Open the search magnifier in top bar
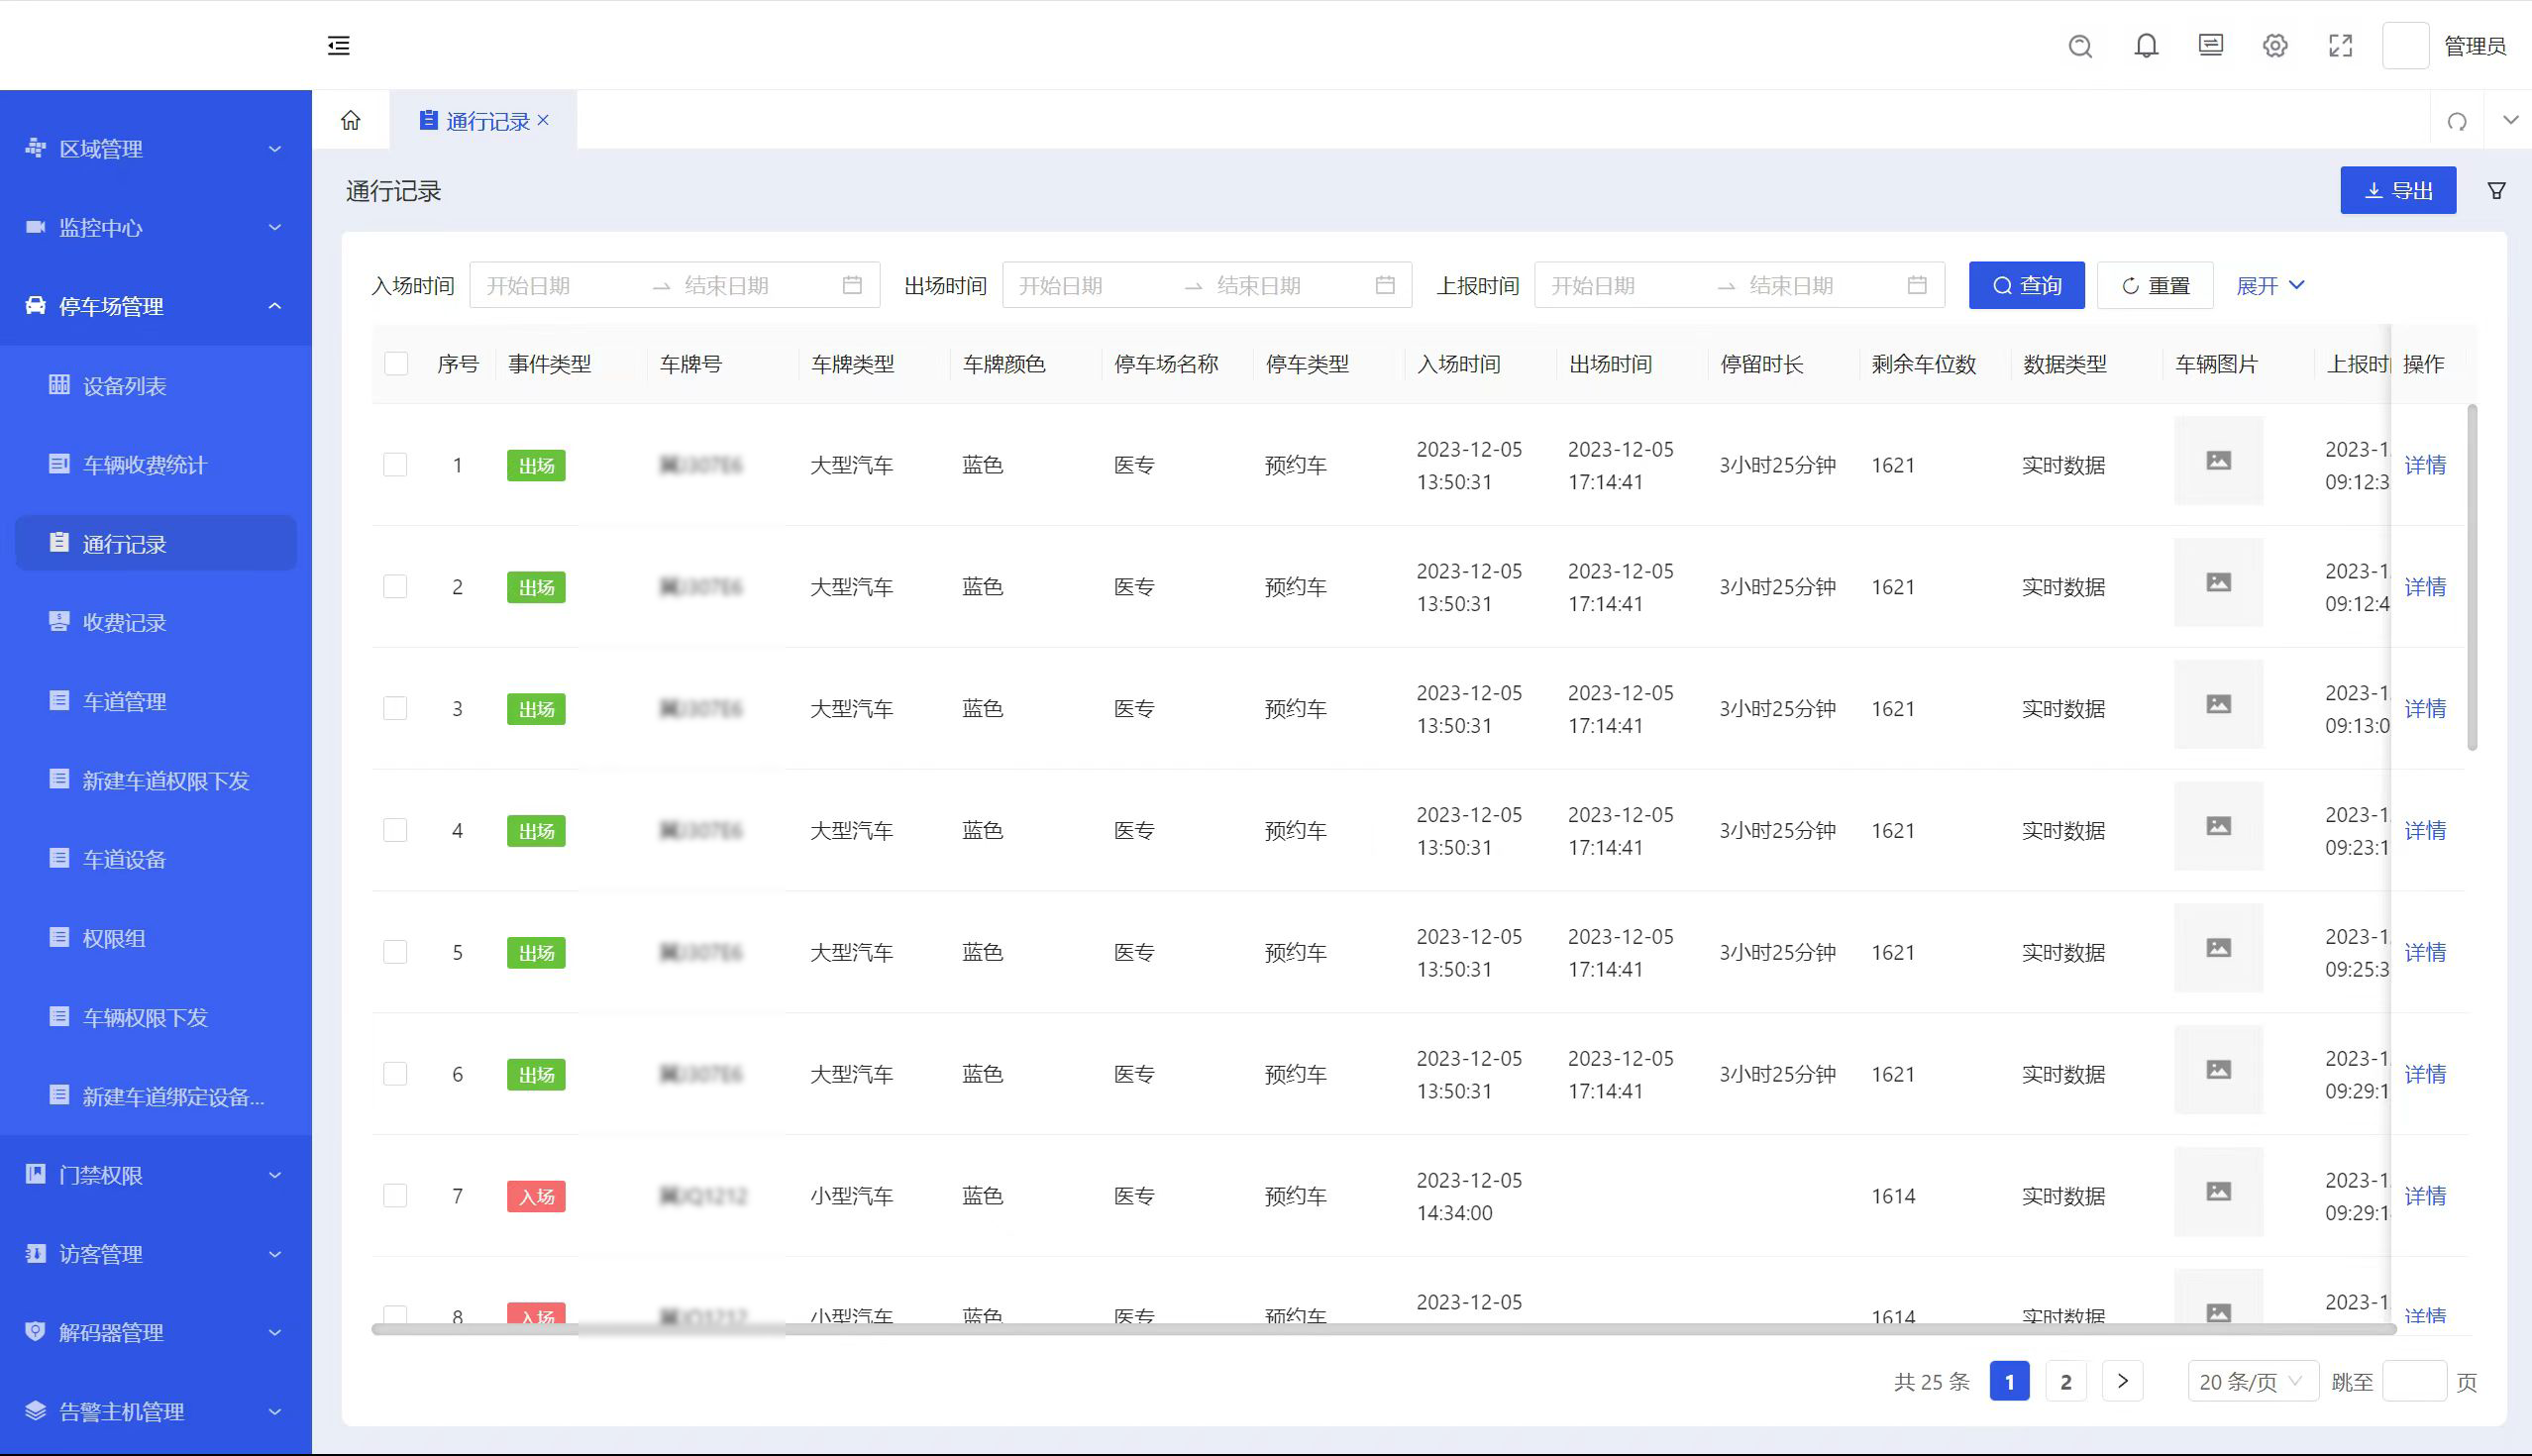Screen dimensions: 2532x1456 pos(2080,46)
